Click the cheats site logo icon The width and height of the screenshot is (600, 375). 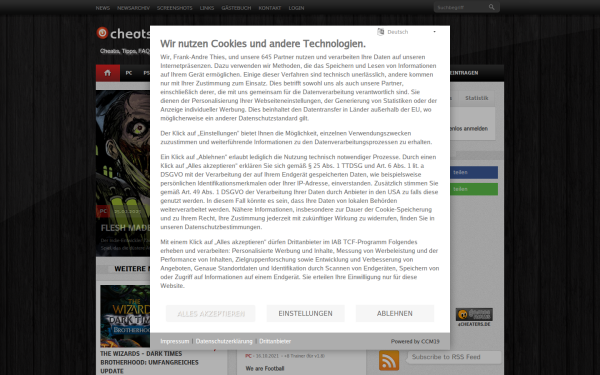click(x=102, y=33)
